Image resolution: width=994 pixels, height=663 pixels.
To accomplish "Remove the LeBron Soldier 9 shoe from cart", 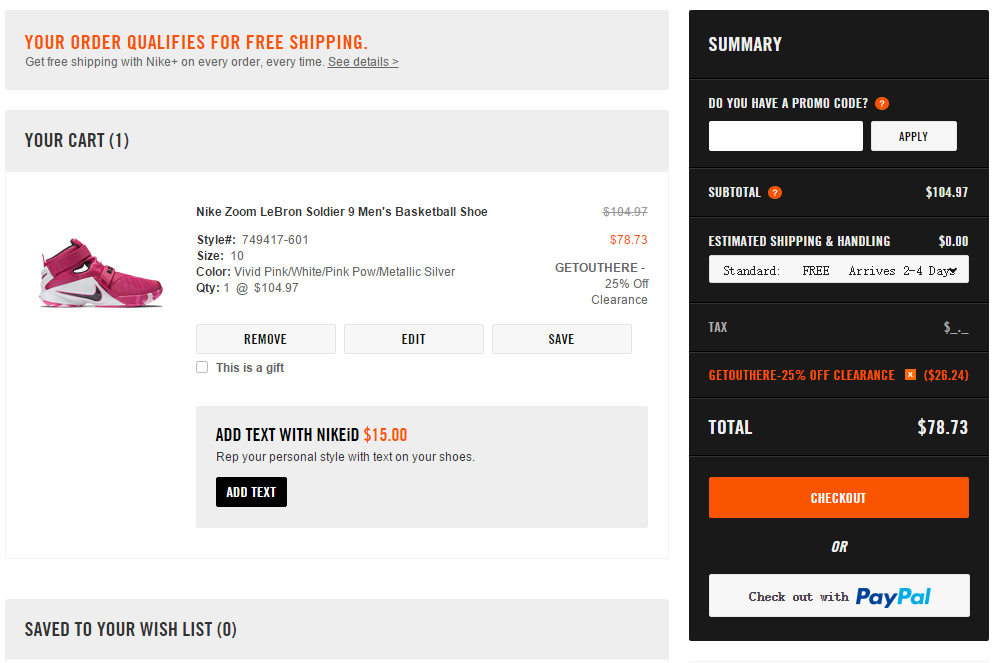I will pyautogui.click(x=266, y=339).
